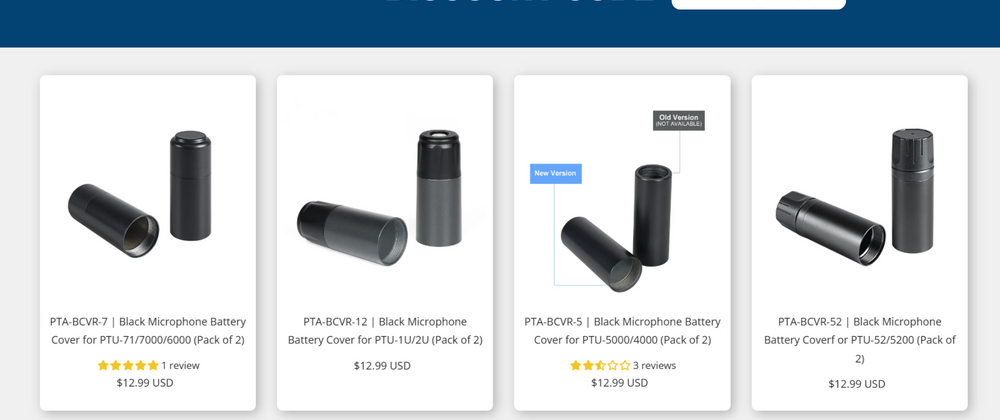
Task: Click the PTA-BCVR-52 battery cover title link
Action: 859,339
